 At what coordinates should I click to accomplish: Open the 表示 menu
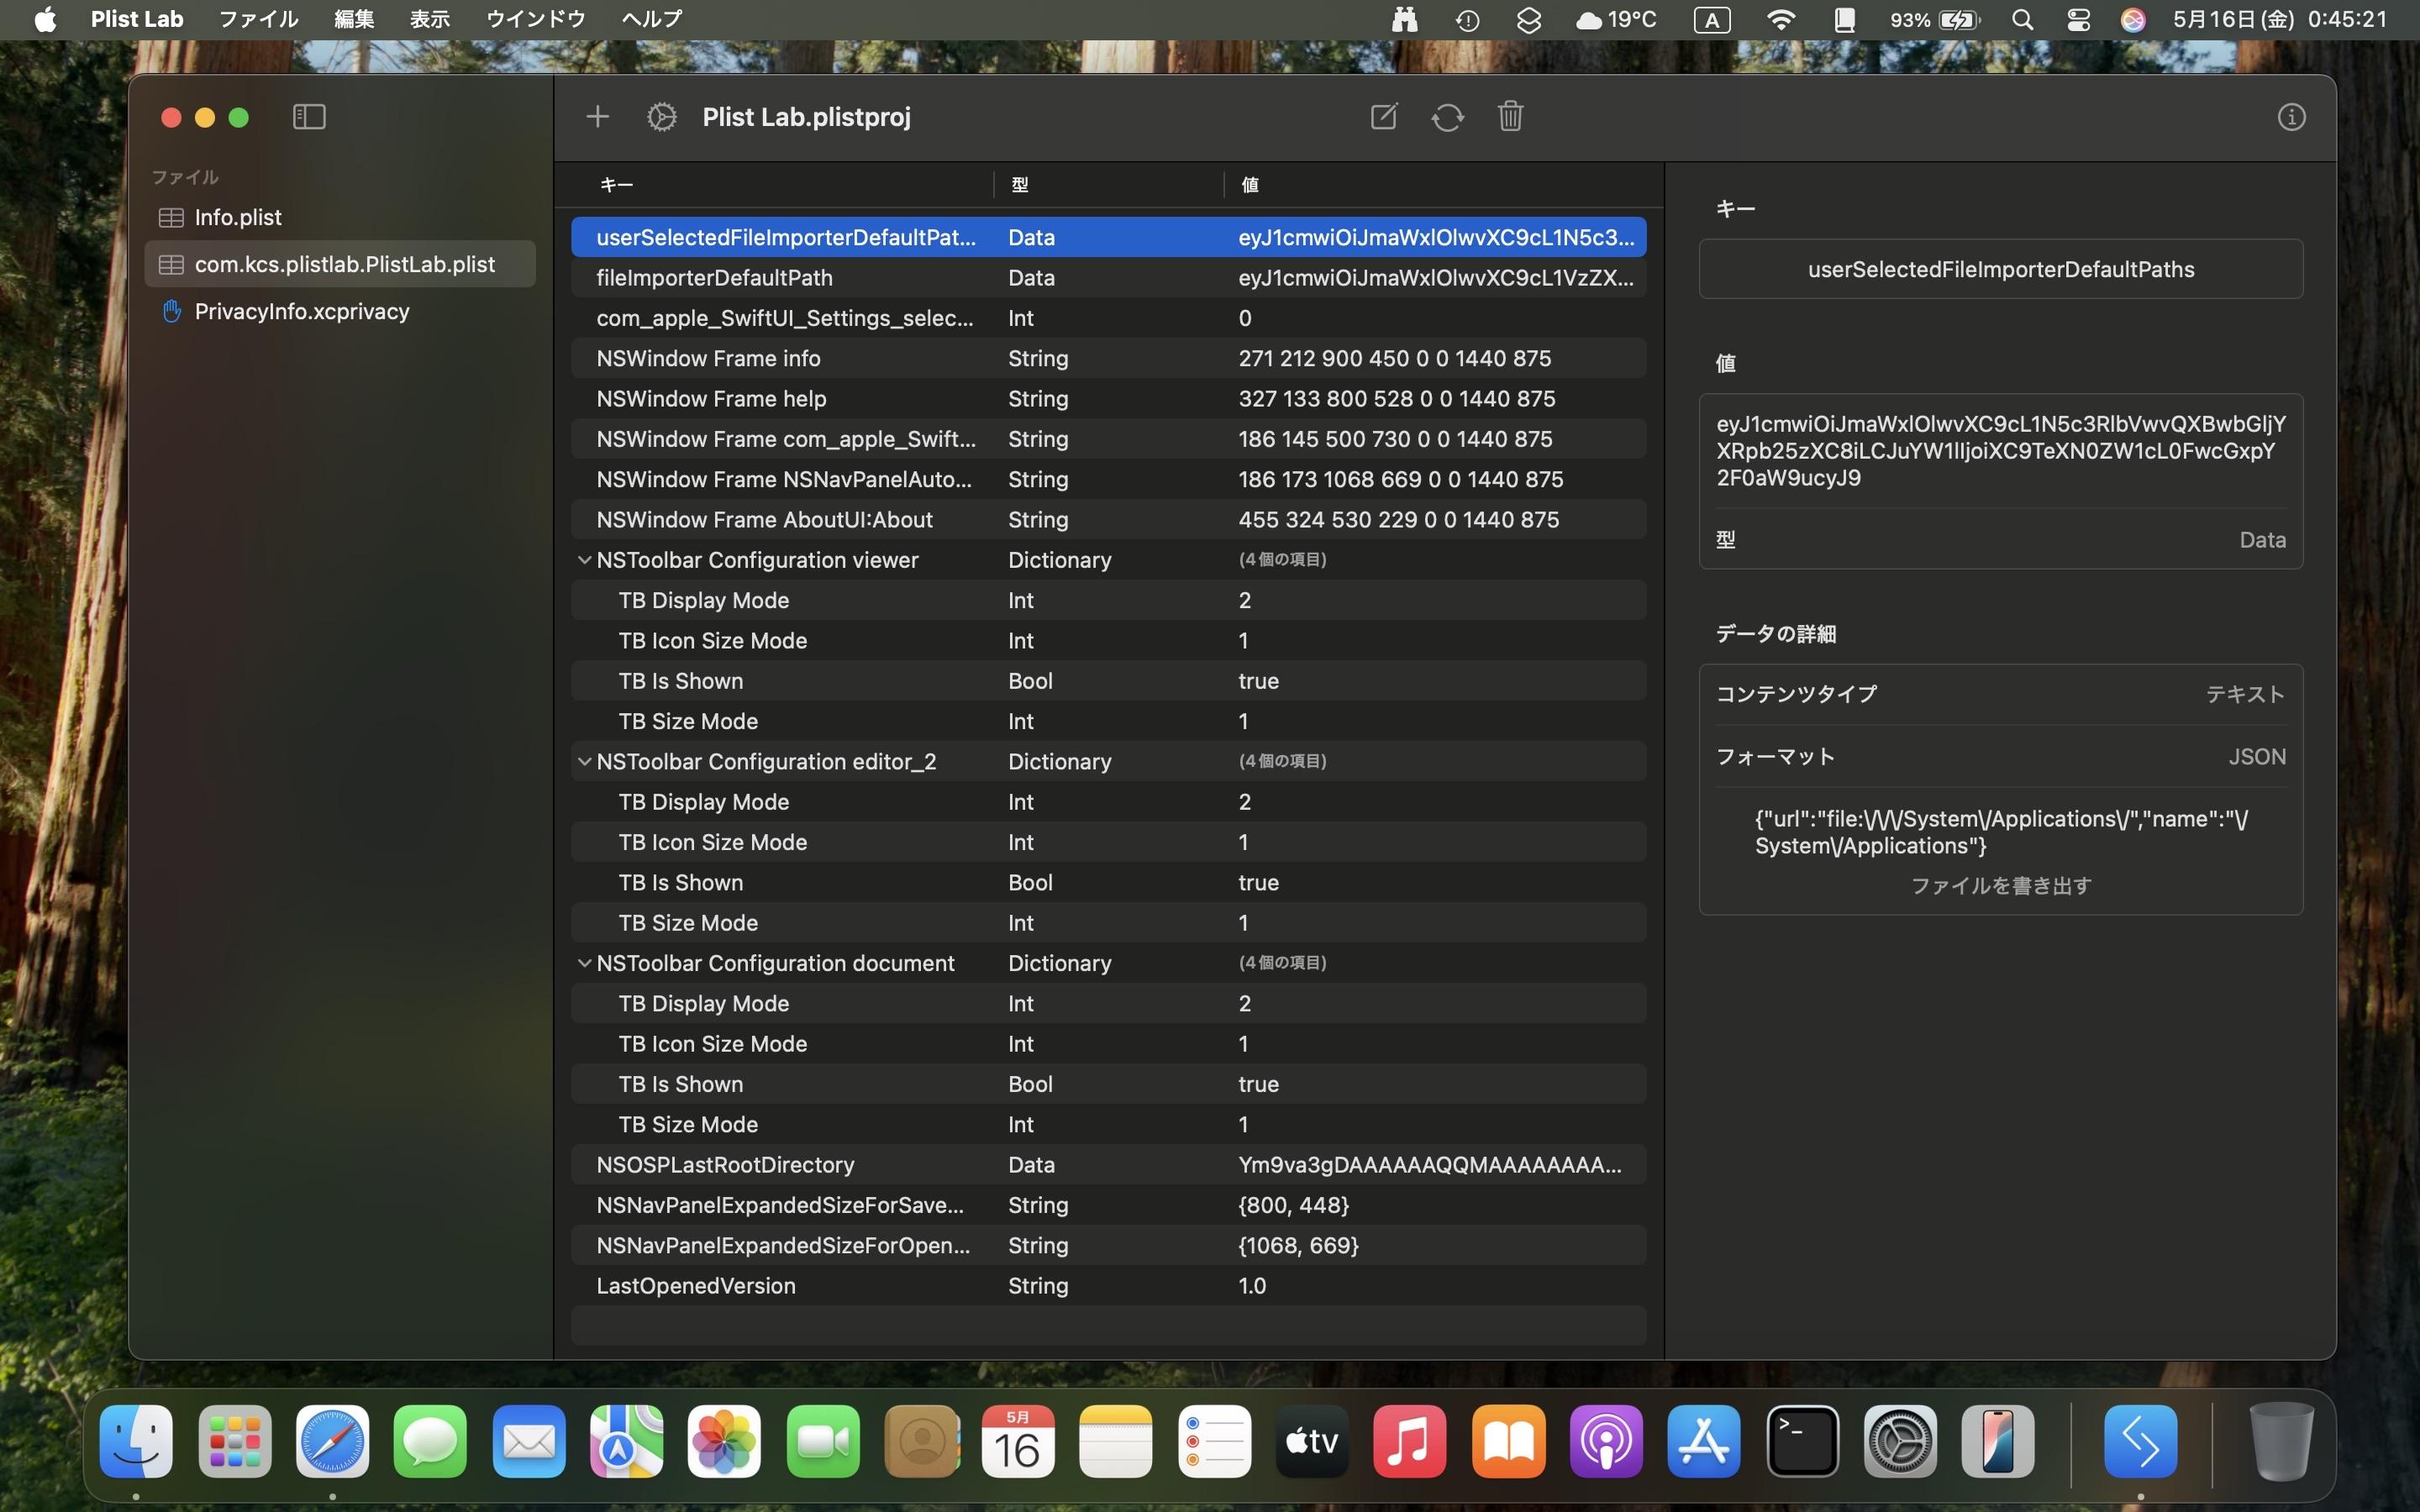[430, 19]
